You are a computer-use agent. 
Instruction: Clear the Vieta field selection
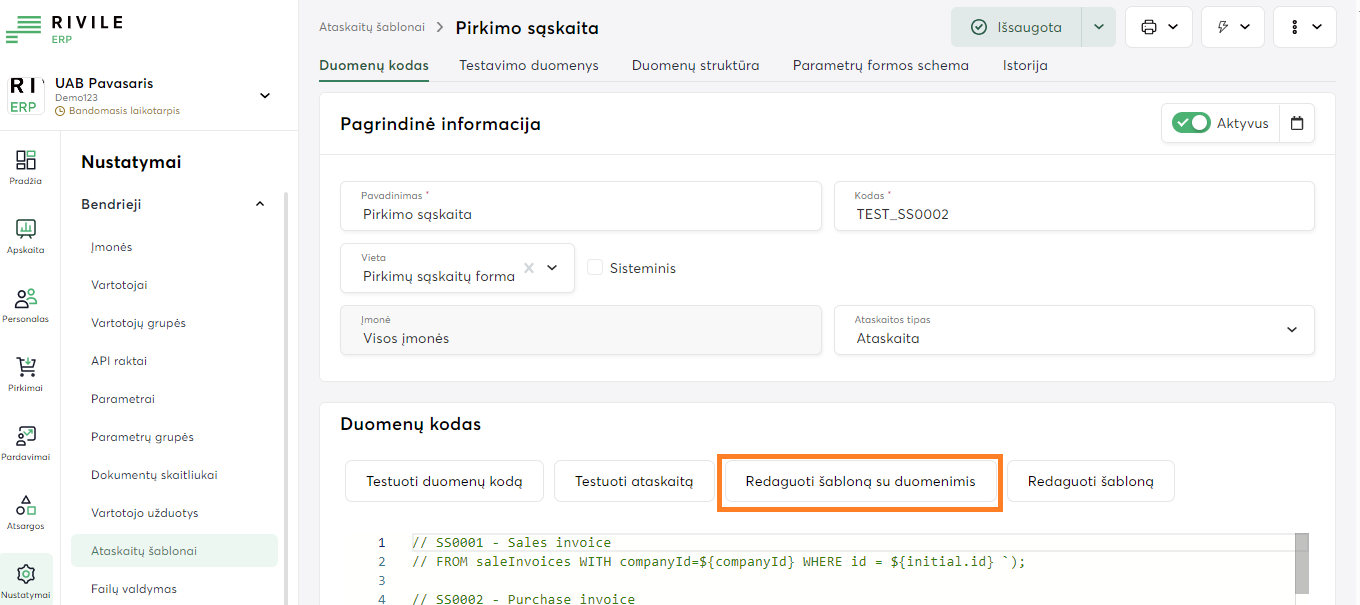[x=529, y=268]
